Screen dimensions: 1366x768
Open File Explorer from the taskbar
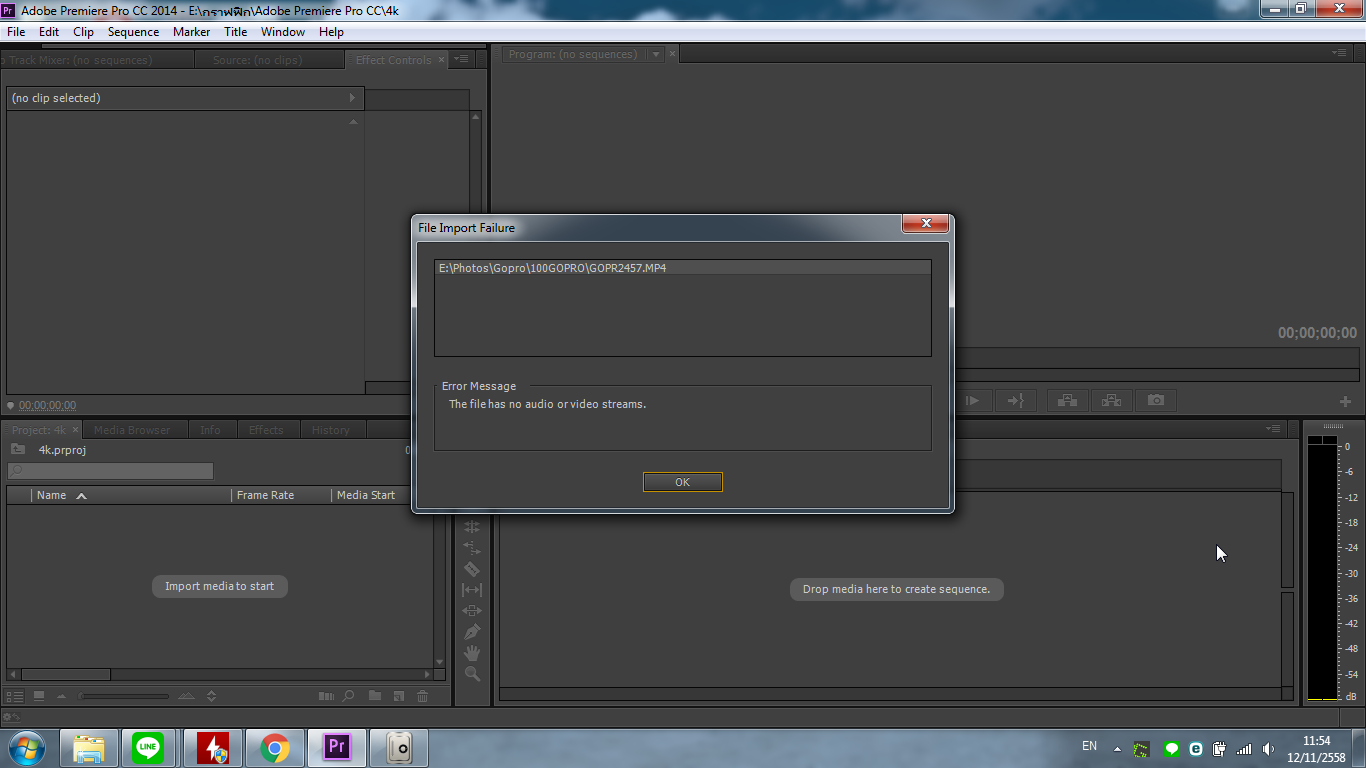89,748
